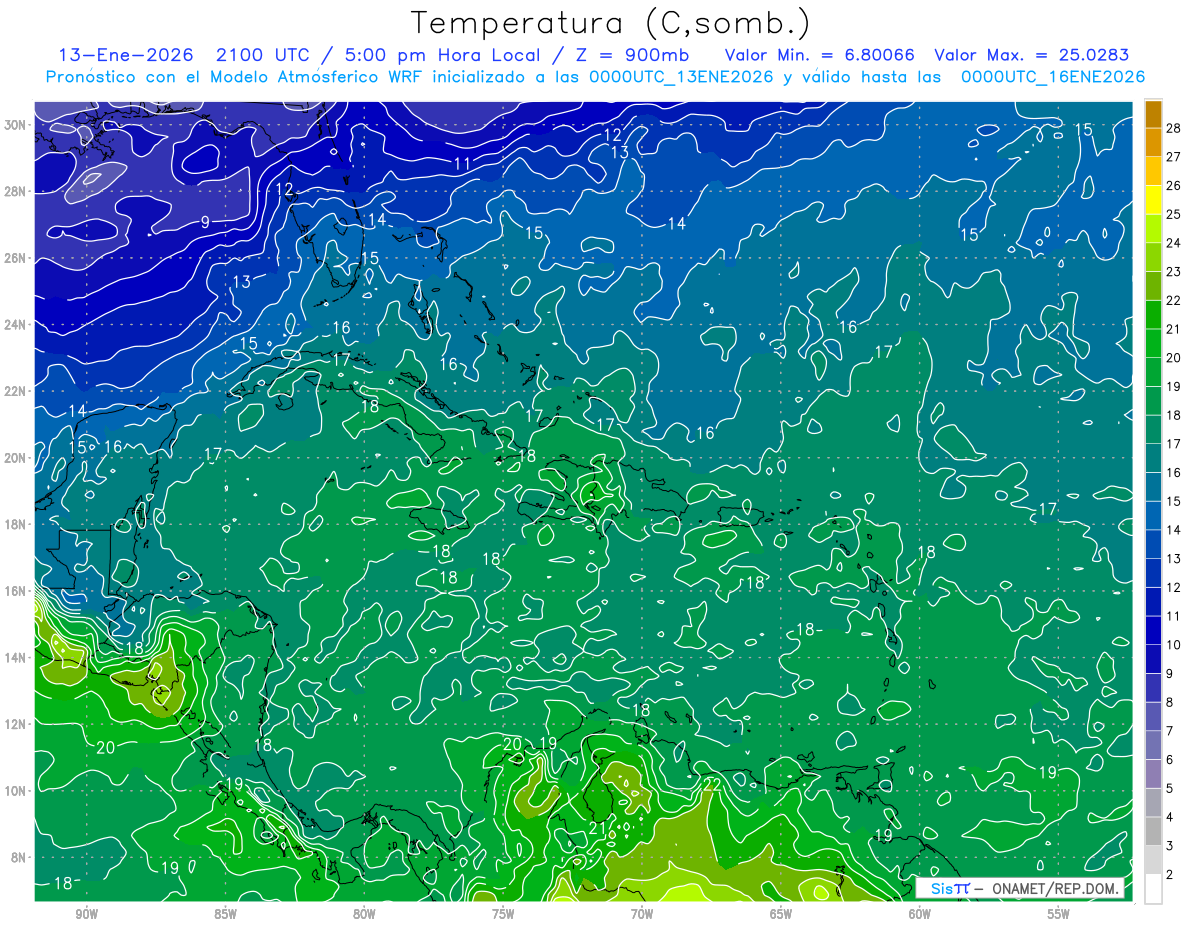Viewport: 1200px width, 927px height.
Task: Click the longitude label '80W'
Action: [x=364, y=914]
